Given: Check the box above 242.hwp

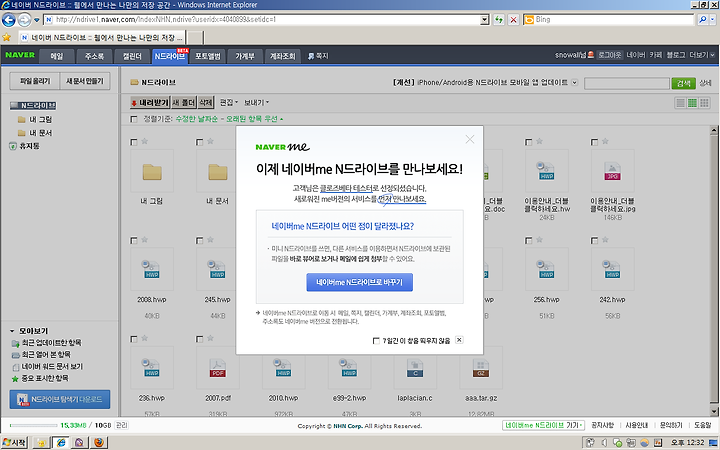Looking at the screenshot, I should 594,240.
